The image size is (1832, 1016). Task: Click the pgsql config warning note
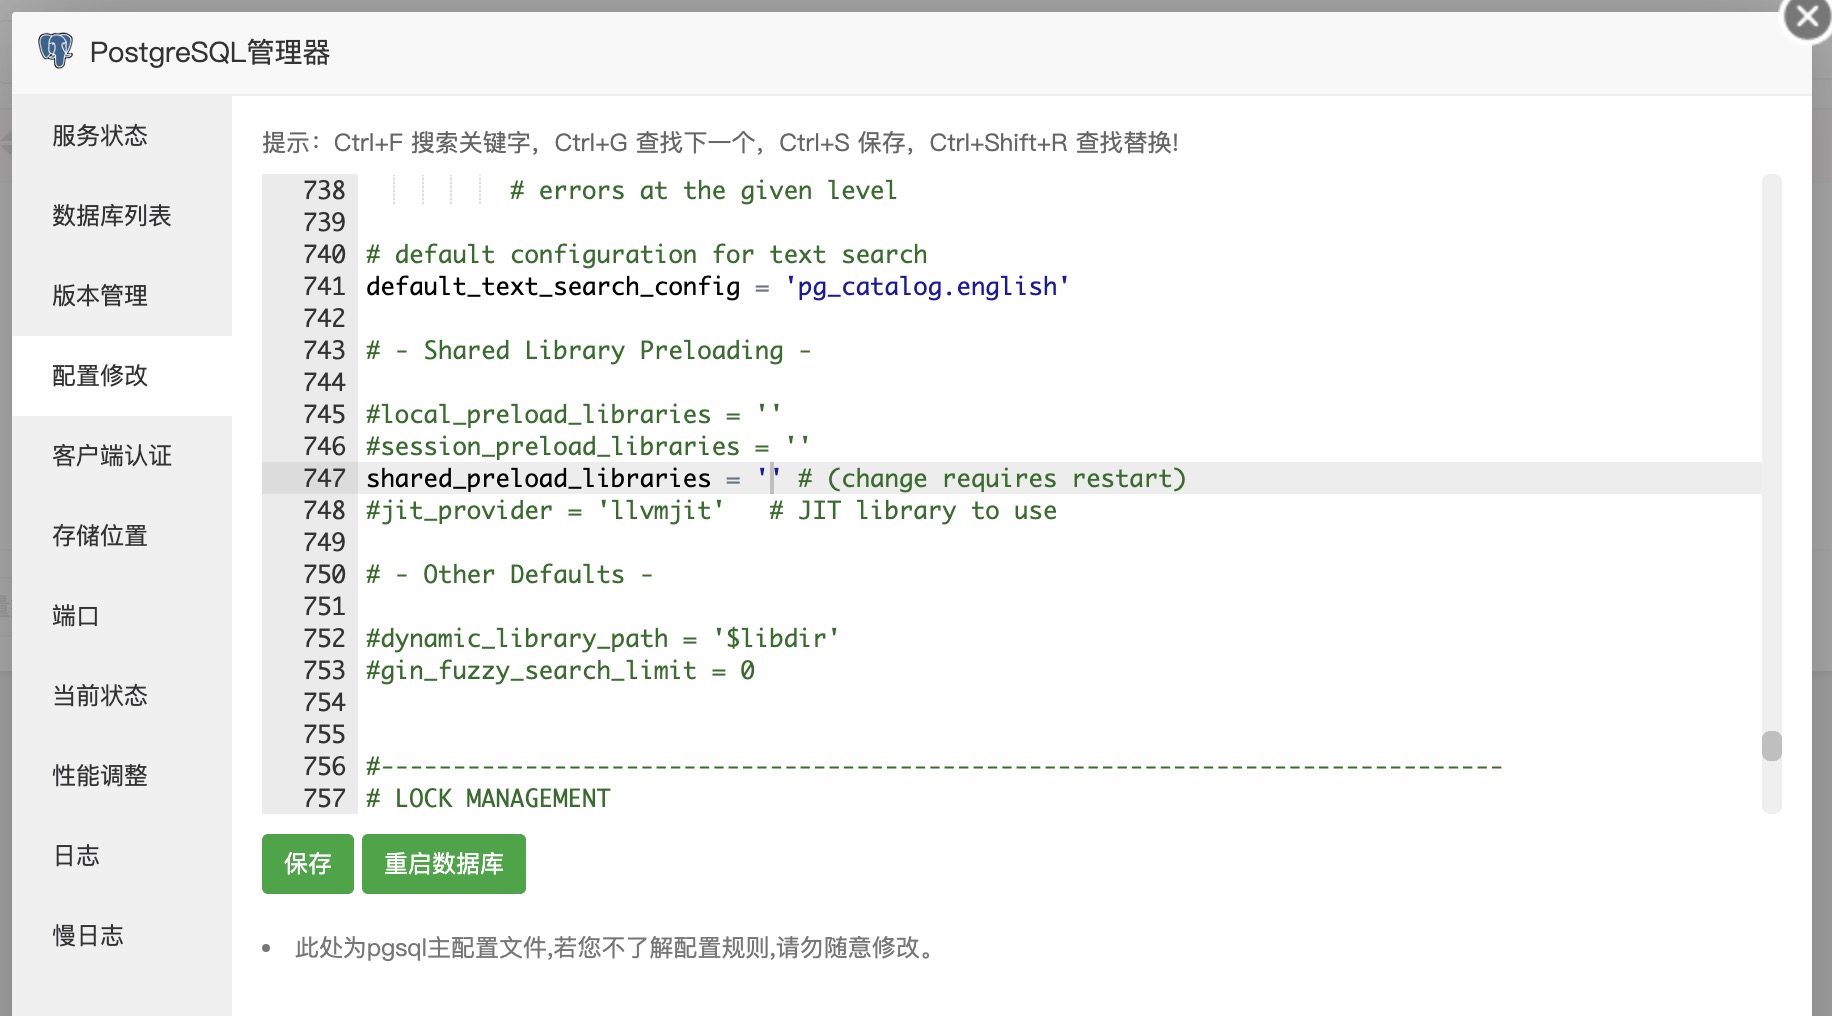coord(618,948)
